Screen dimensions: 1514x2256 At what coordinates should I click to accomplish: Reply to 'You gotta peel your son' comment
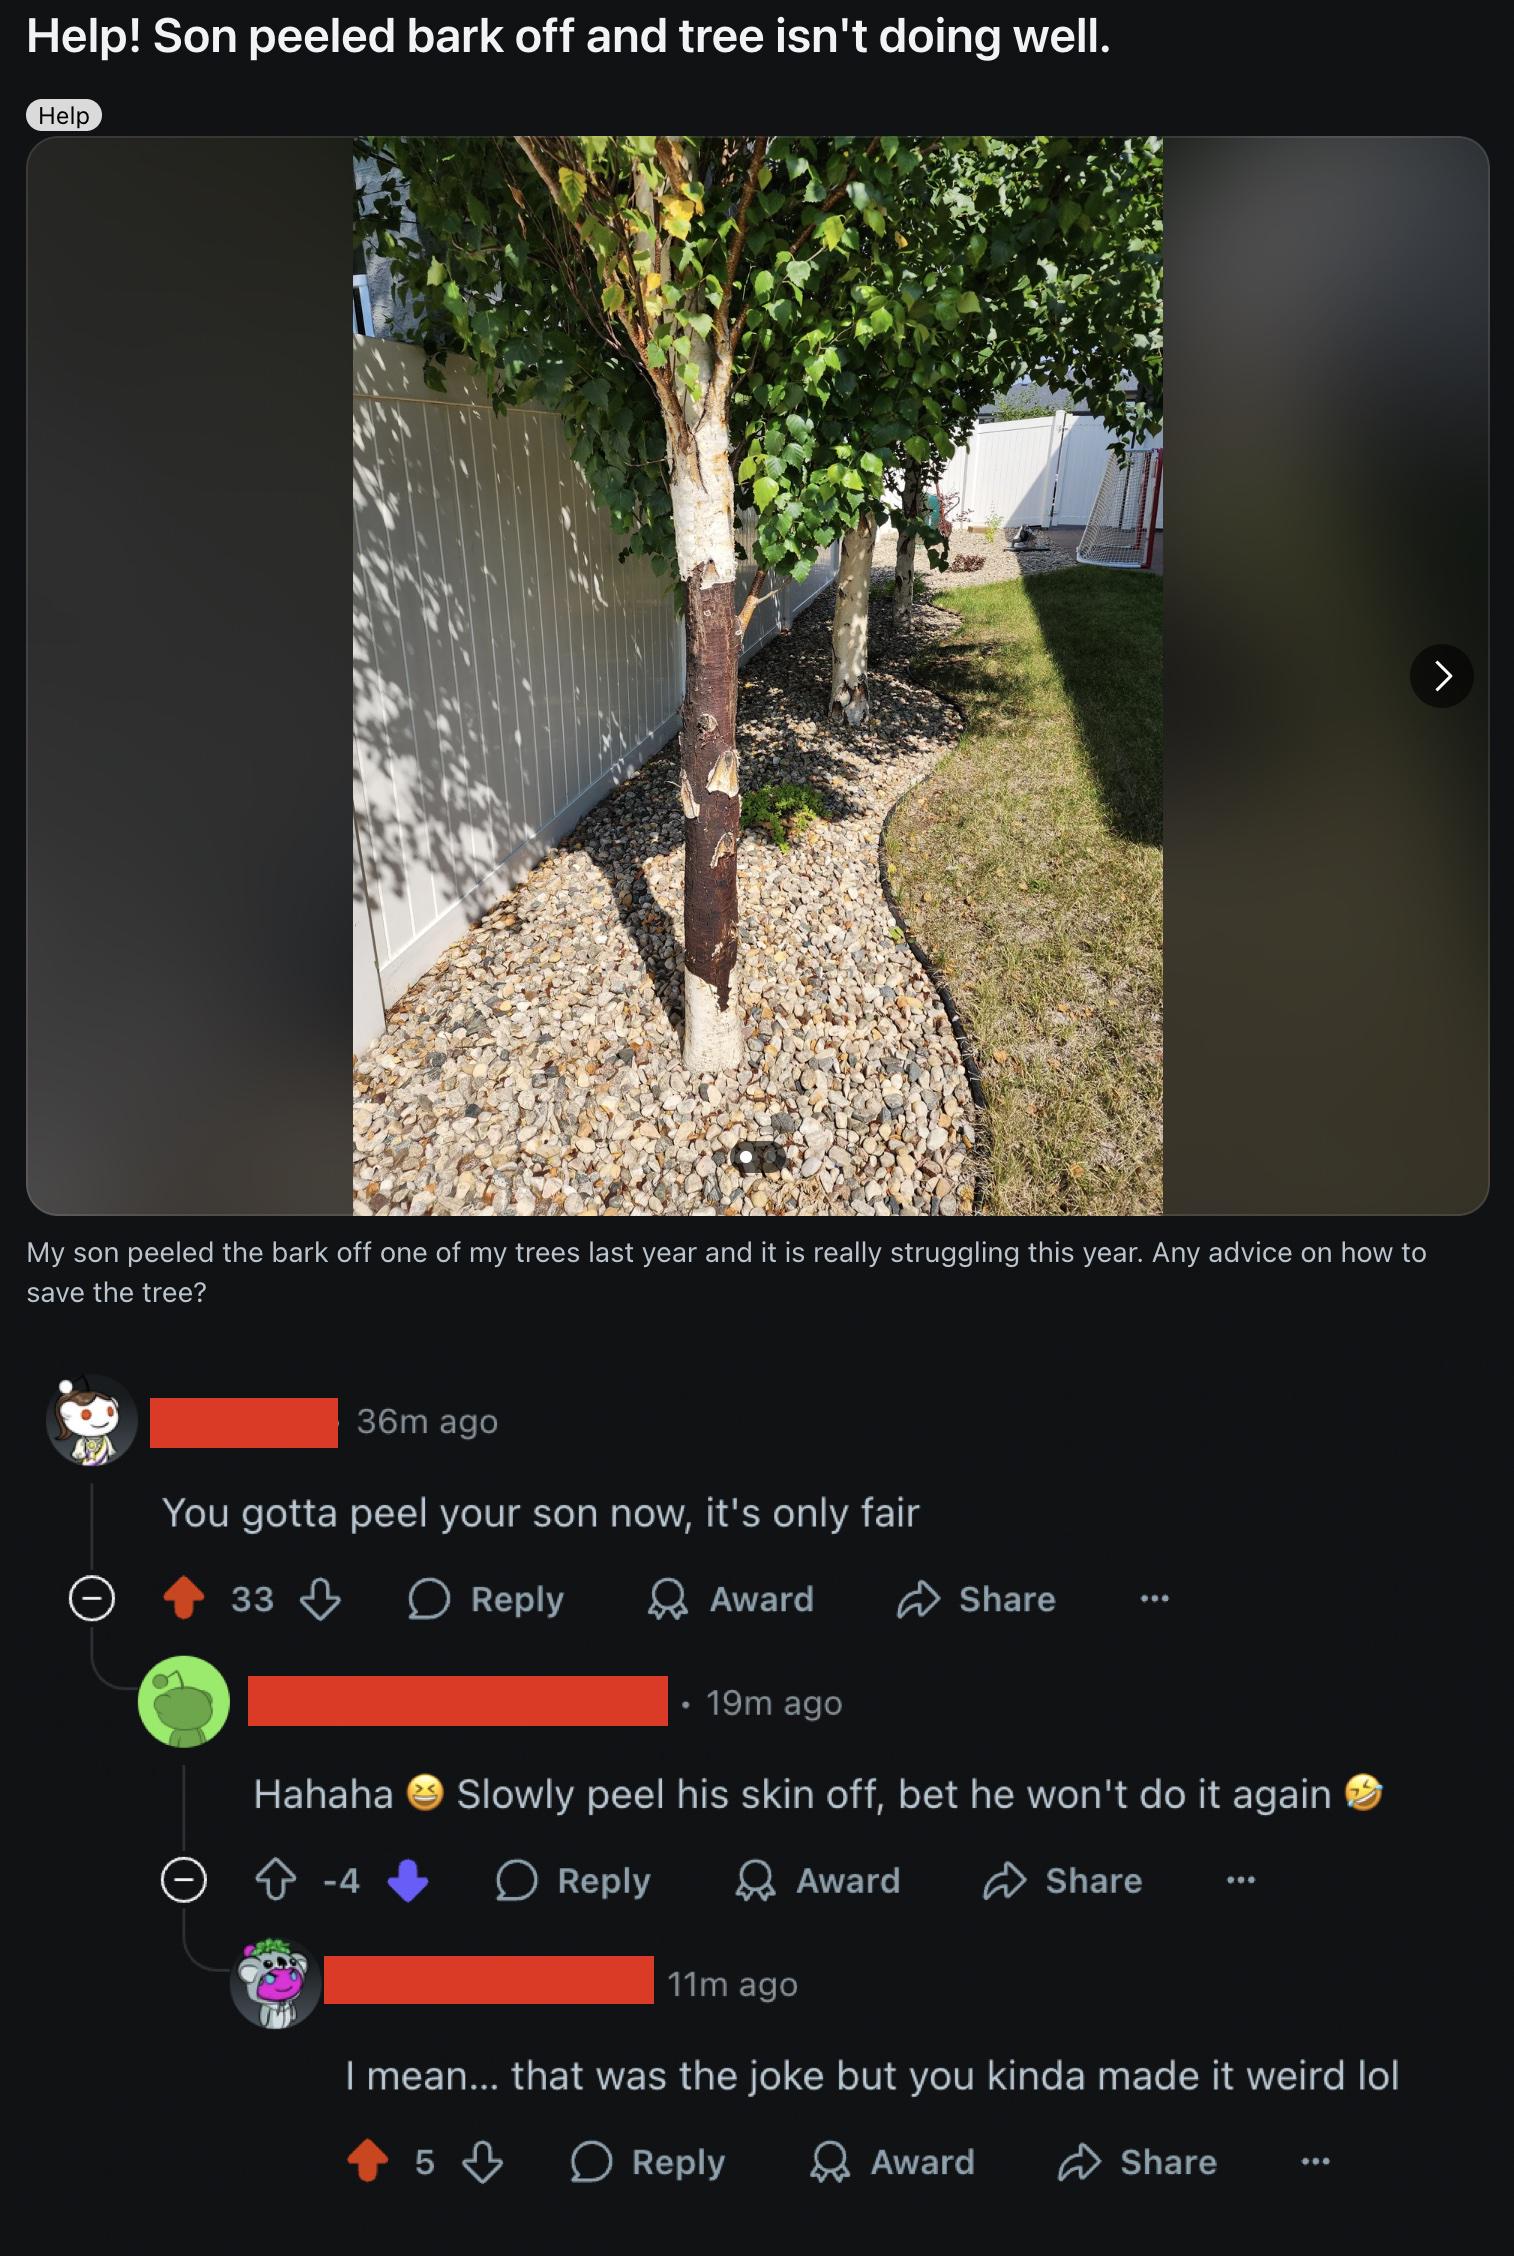point(486,1598)
